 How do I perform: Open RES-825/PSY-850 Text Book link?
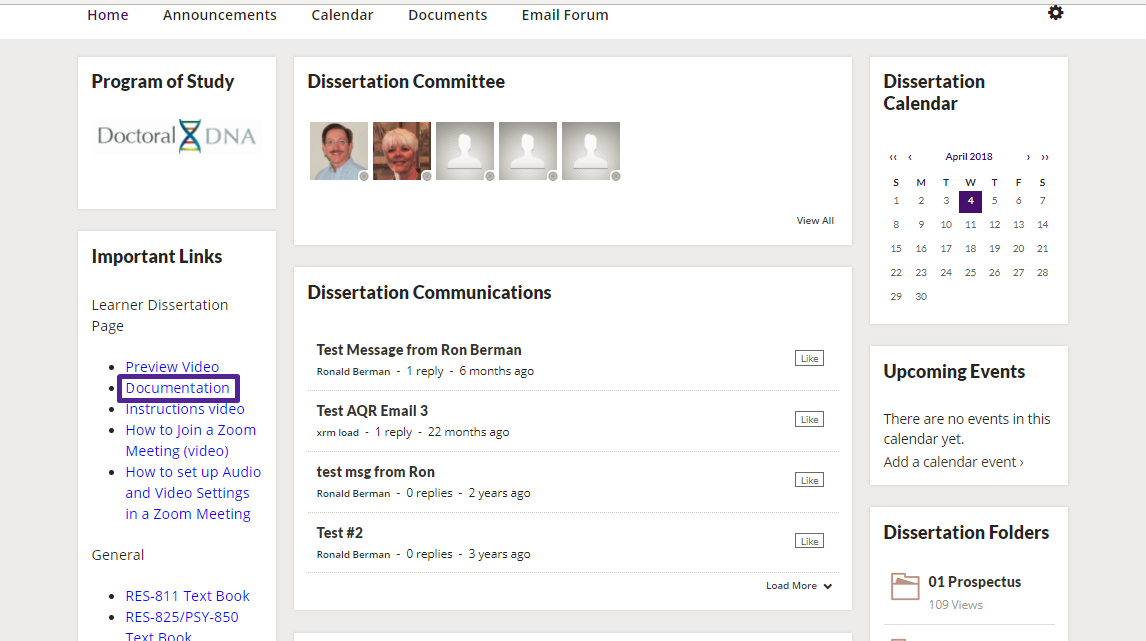(x=182, y=626)
